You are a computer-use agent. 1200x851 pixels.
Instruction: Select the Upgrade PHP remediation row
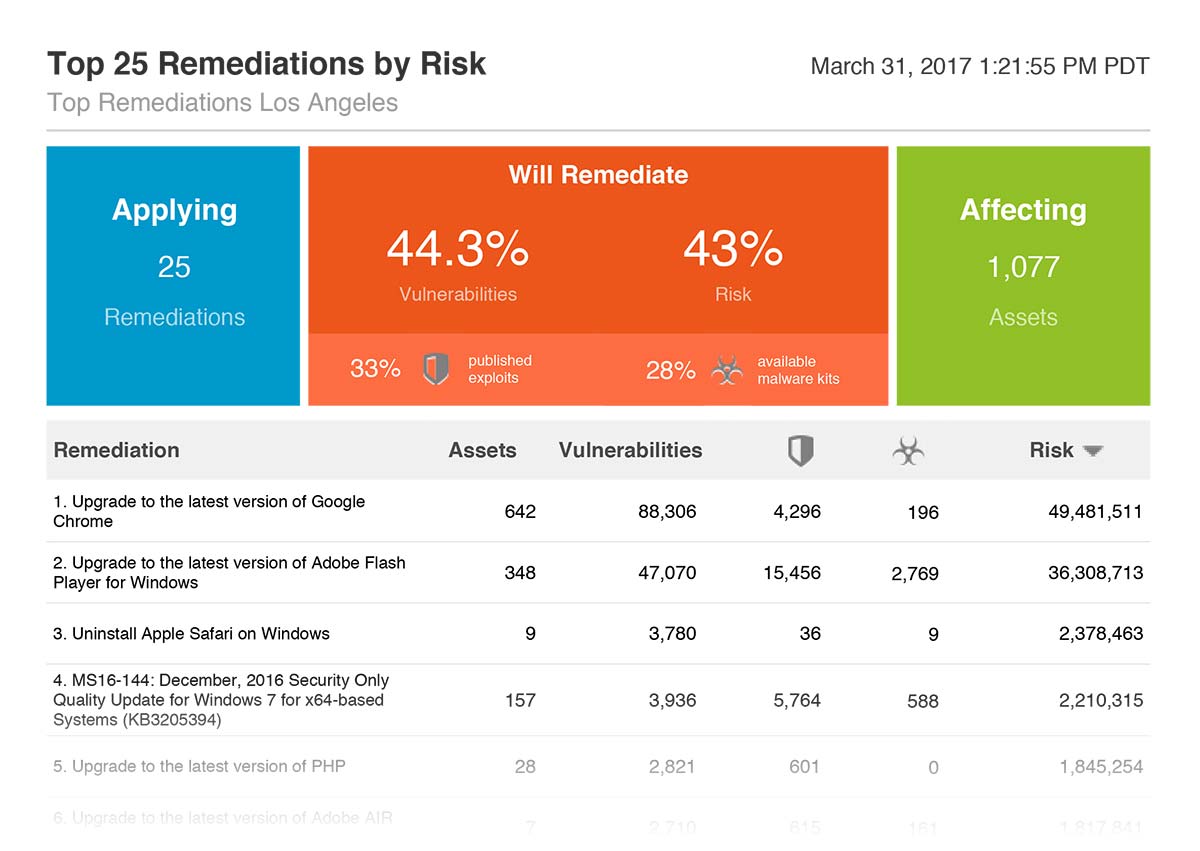(x=199, y=766)
